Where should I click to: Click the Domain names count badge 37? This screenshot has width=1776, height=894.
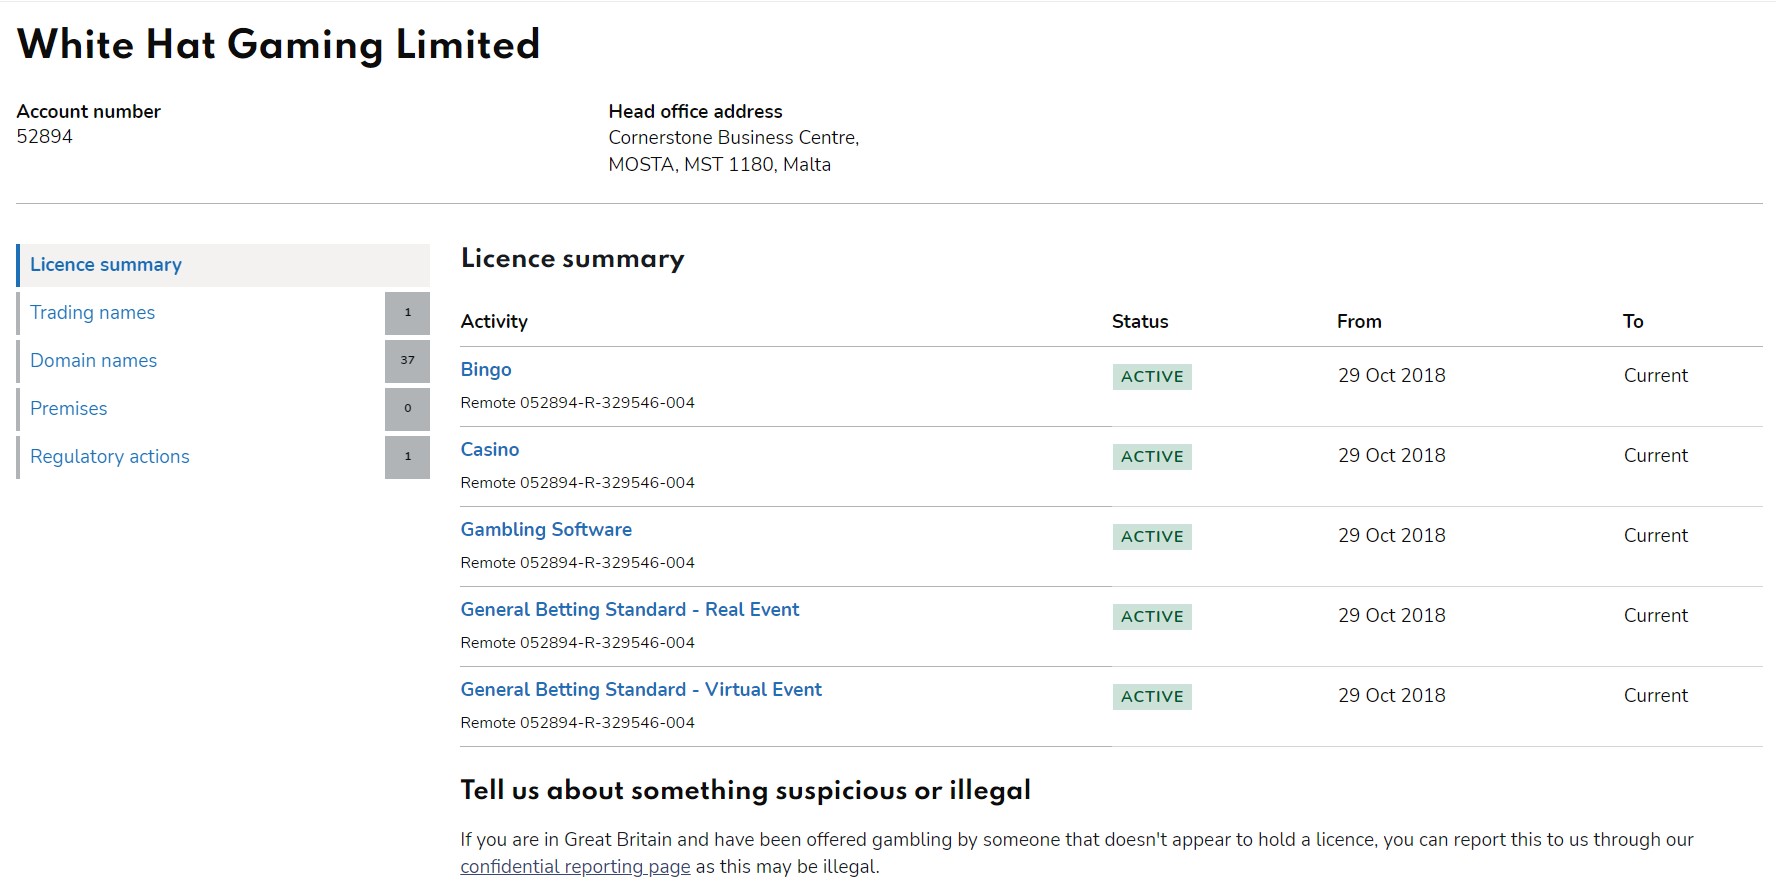(407, 361)
